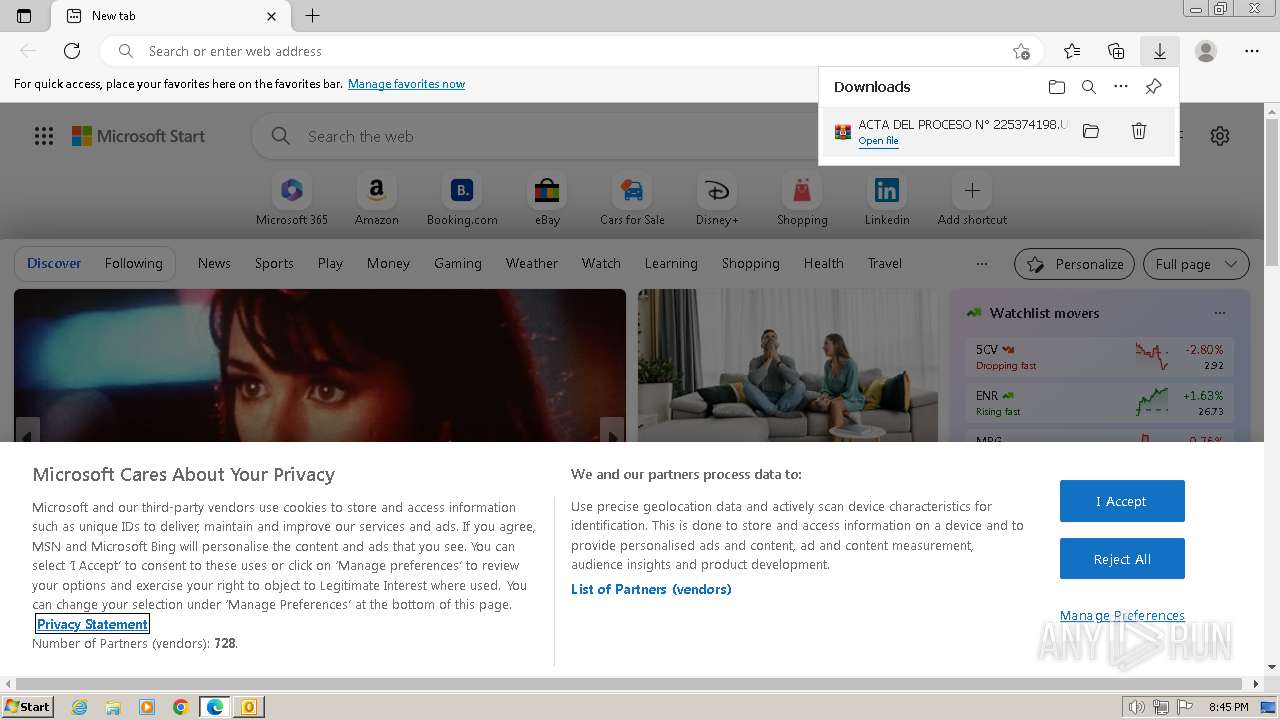
Task: Open the profile avatar icon
Action: pos(1206,51)
